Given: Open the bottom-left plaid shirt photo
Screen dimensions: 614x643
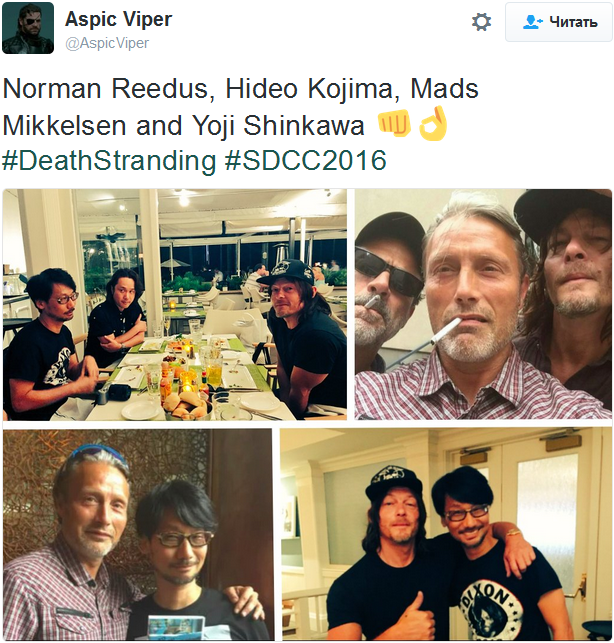Looking at the screenshot, I should pos(137,535).
